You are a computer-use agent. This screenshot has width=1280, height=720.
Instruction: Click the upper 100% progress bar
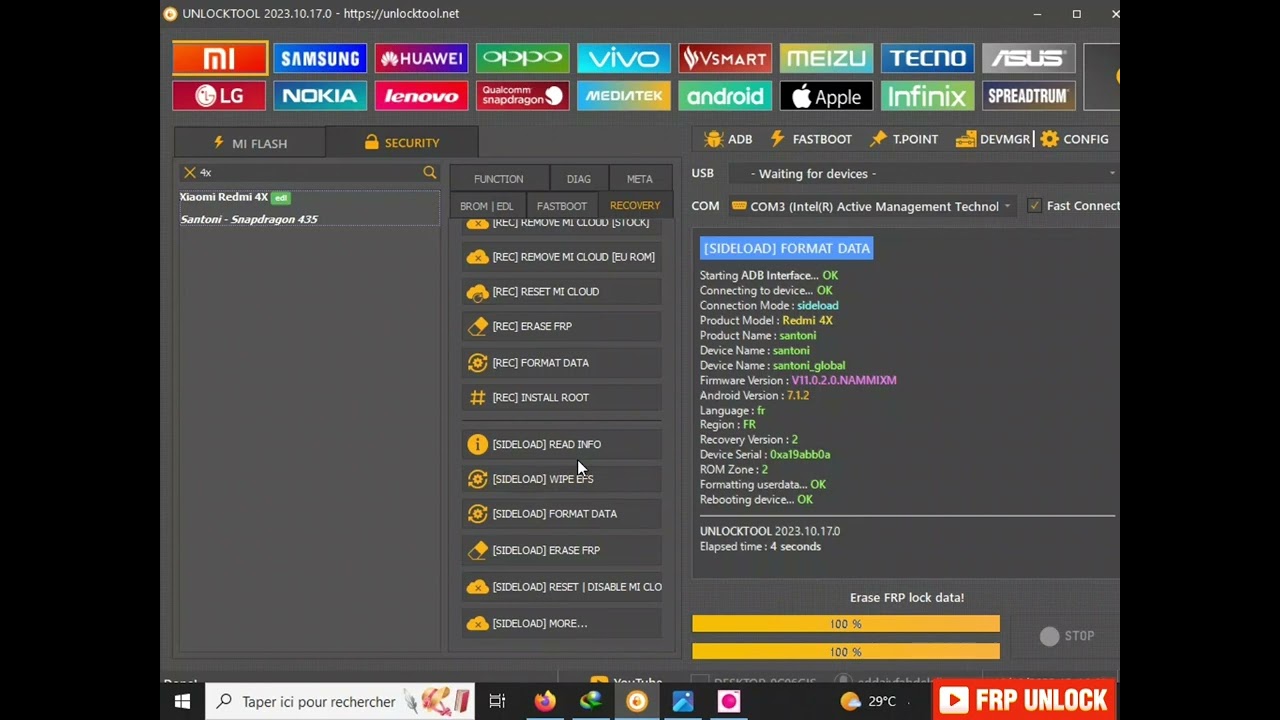tap(846, 624)
